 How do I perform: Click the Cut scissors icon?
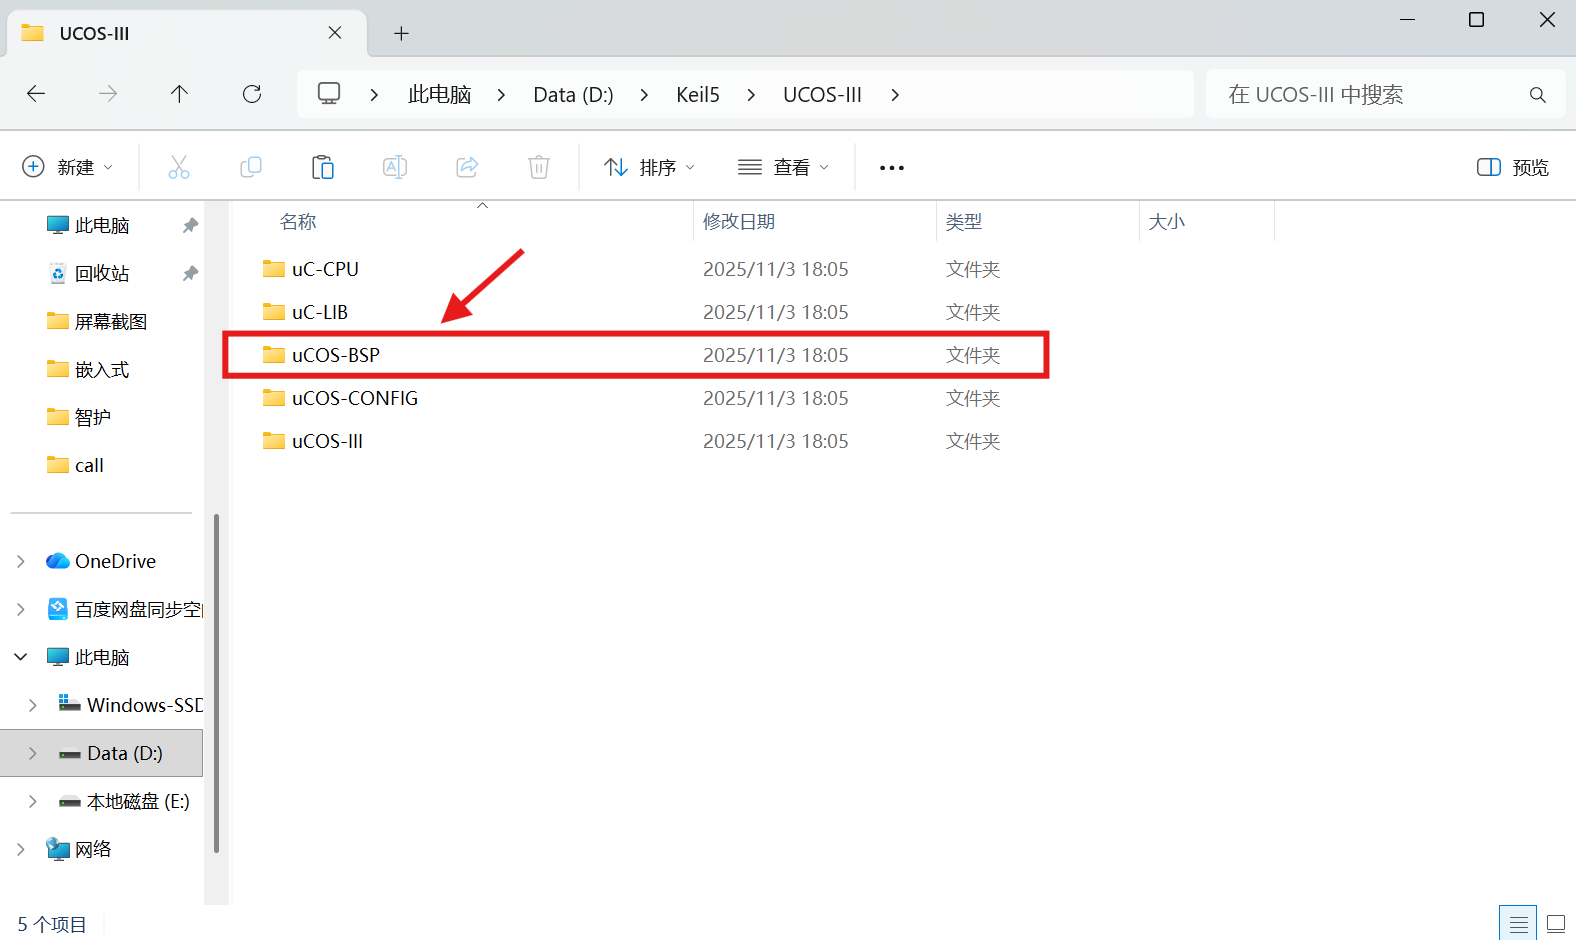click(179, 167)
